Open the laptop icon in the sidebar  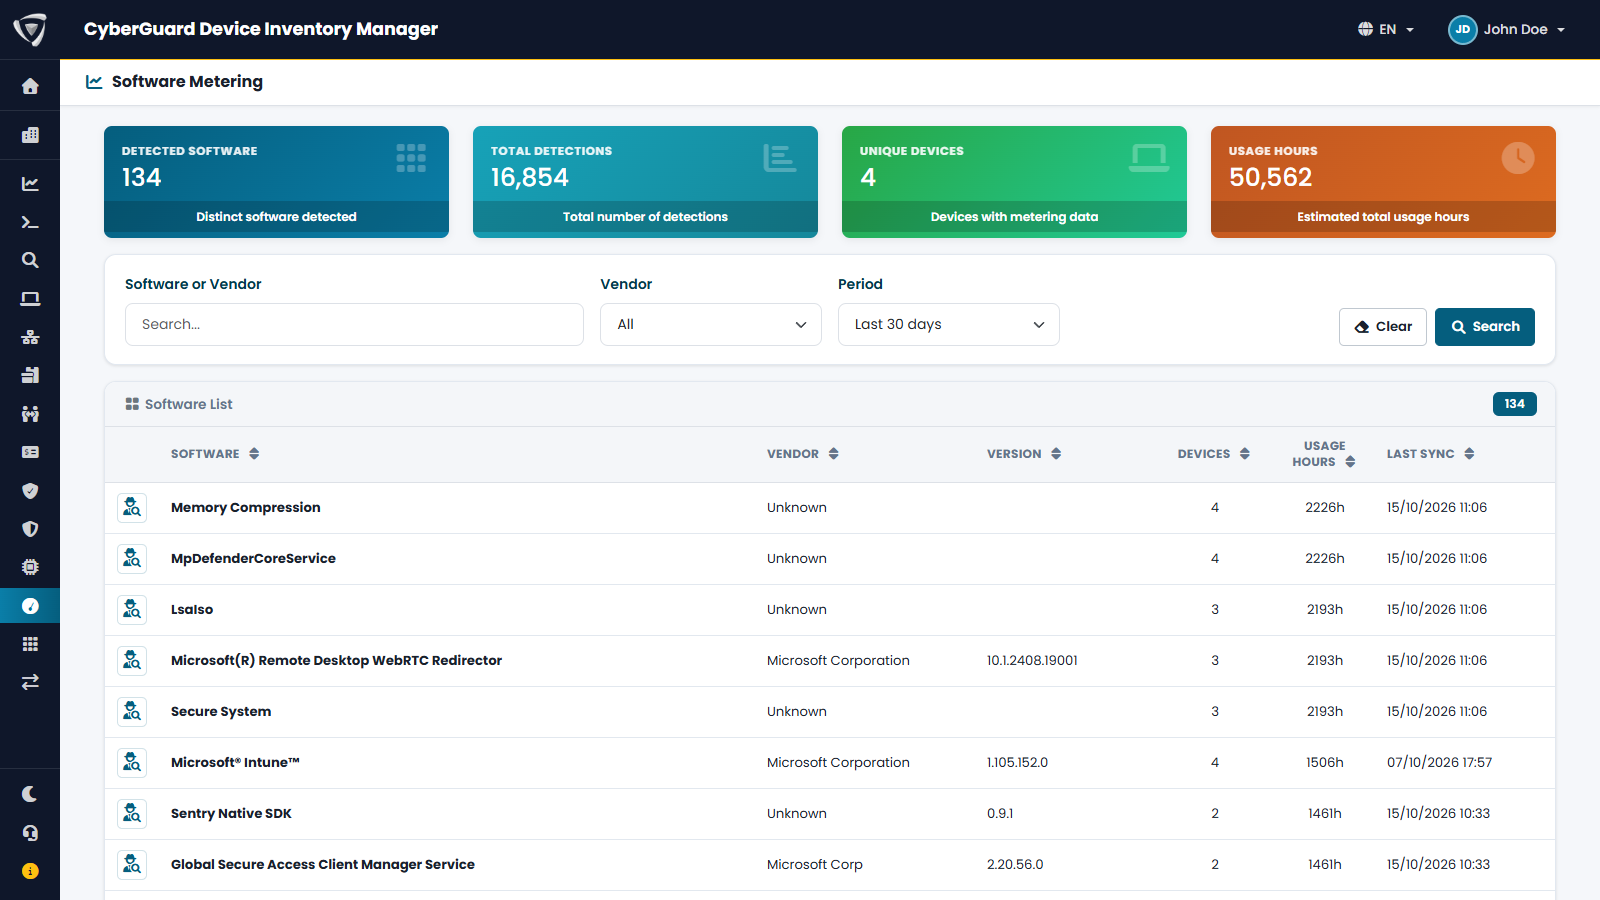(x=30, y=299)
